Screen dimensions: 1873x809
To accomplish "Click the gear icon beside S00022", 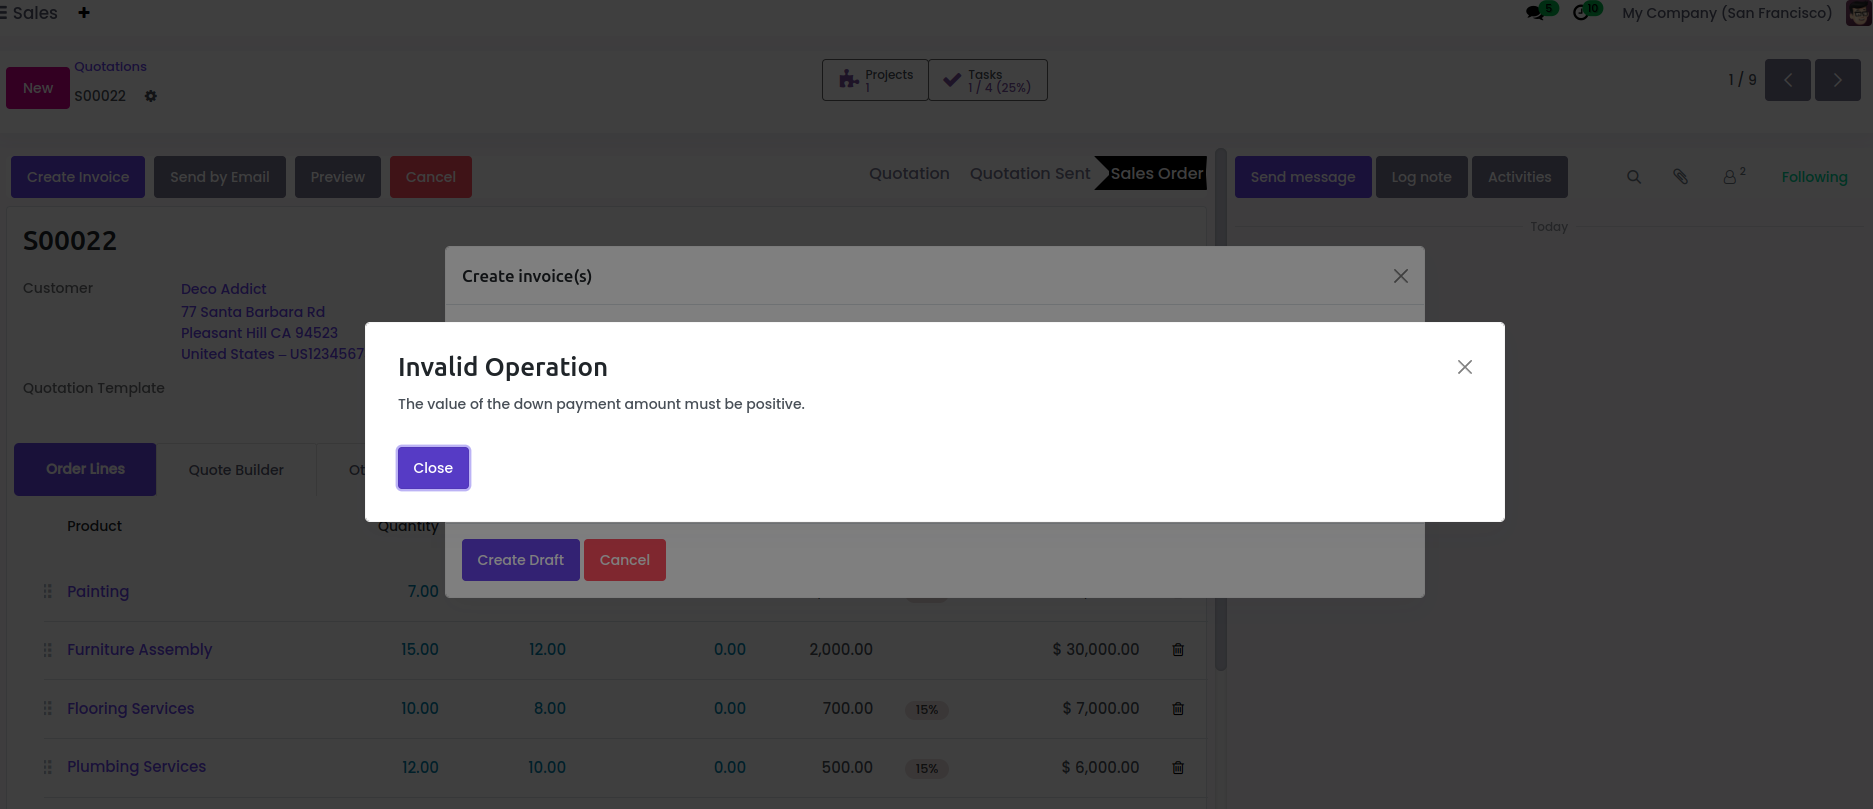I will pyautogui.click(x=151, y=96).
